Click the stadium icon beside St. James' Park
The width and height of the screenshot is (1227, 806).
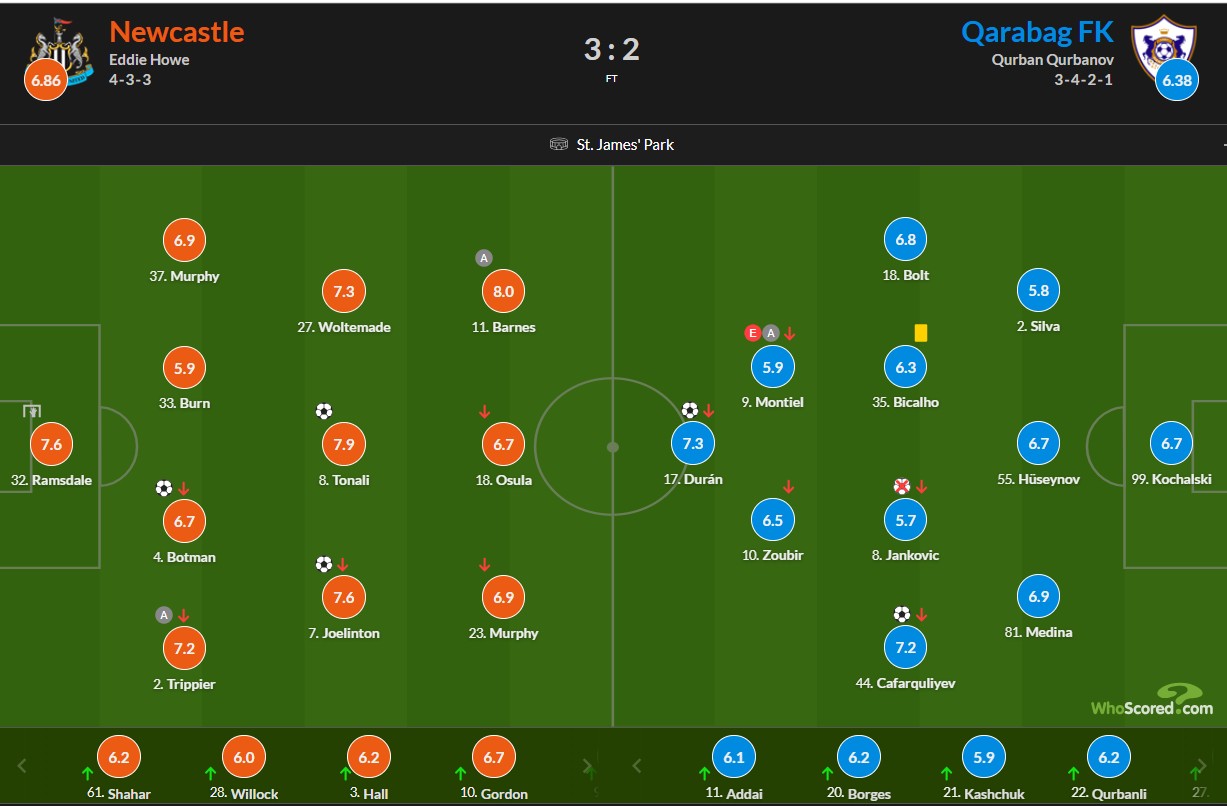click(x=559, y=145)
